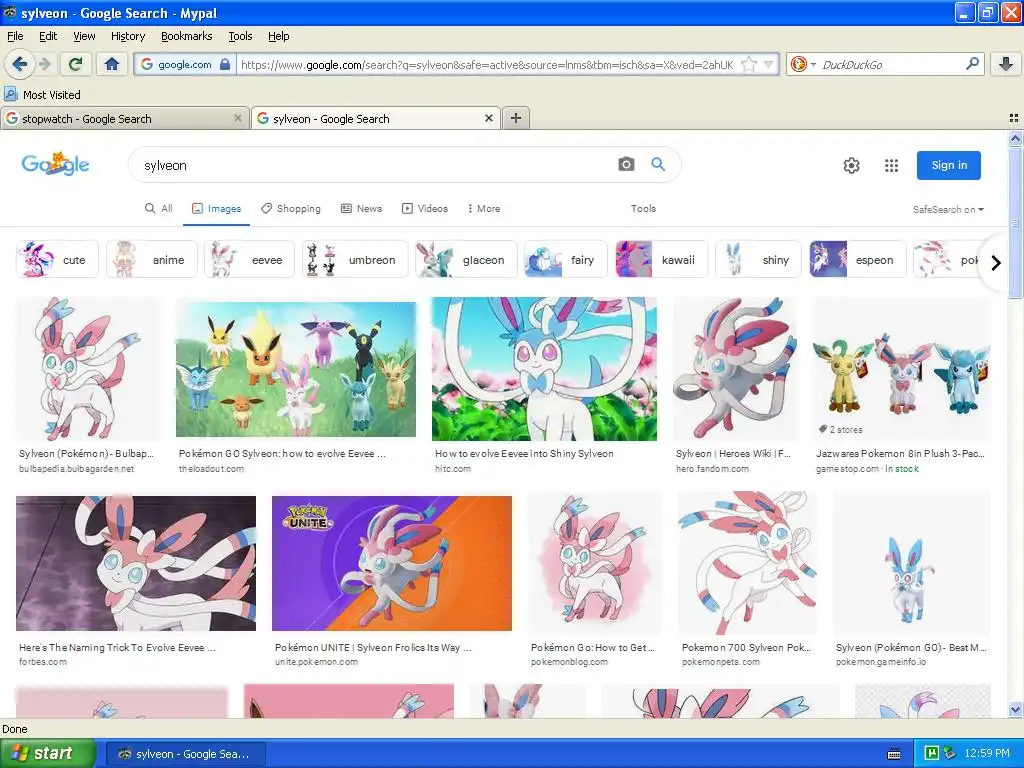Bookmark this page with the star icon
The width and height of the screenshot is (1024, 768).
click(748, 64)
